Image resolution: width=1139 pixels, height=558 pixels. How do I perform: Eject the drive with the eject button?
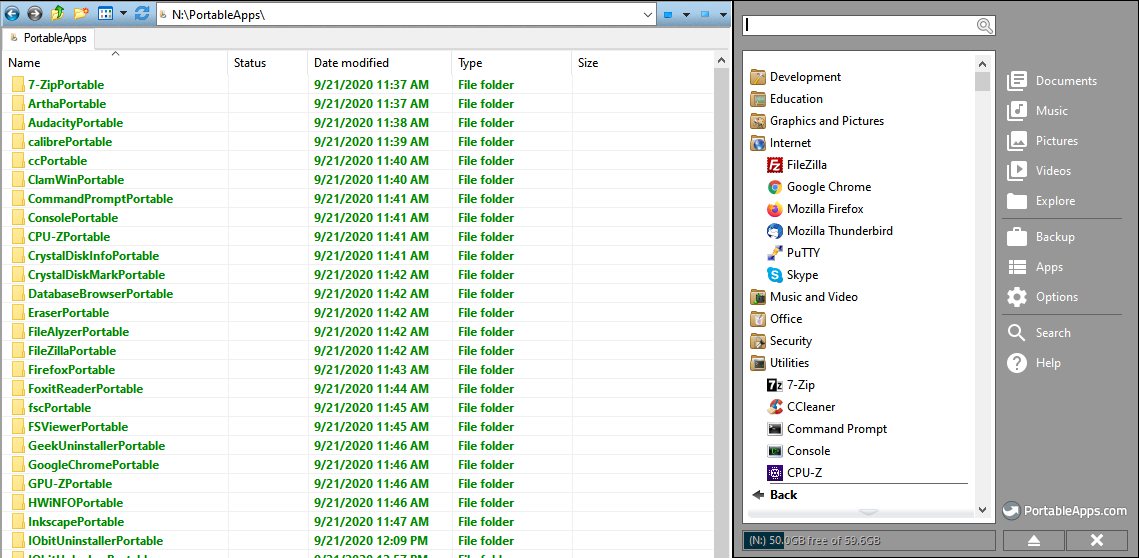click(x=1034, y=541)
